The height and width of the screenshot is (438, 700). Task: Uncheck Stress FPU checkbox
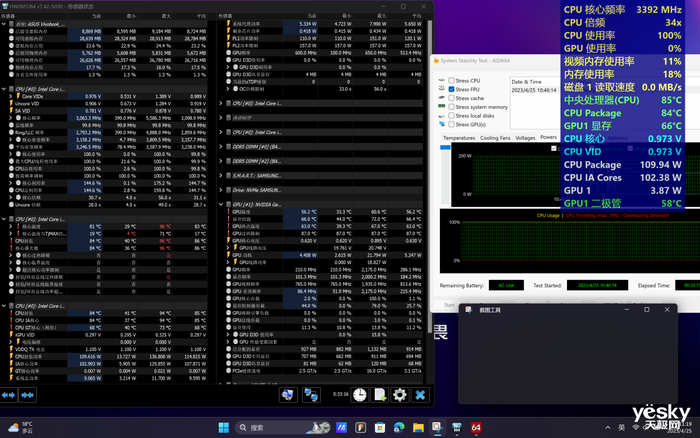point(452,89)
